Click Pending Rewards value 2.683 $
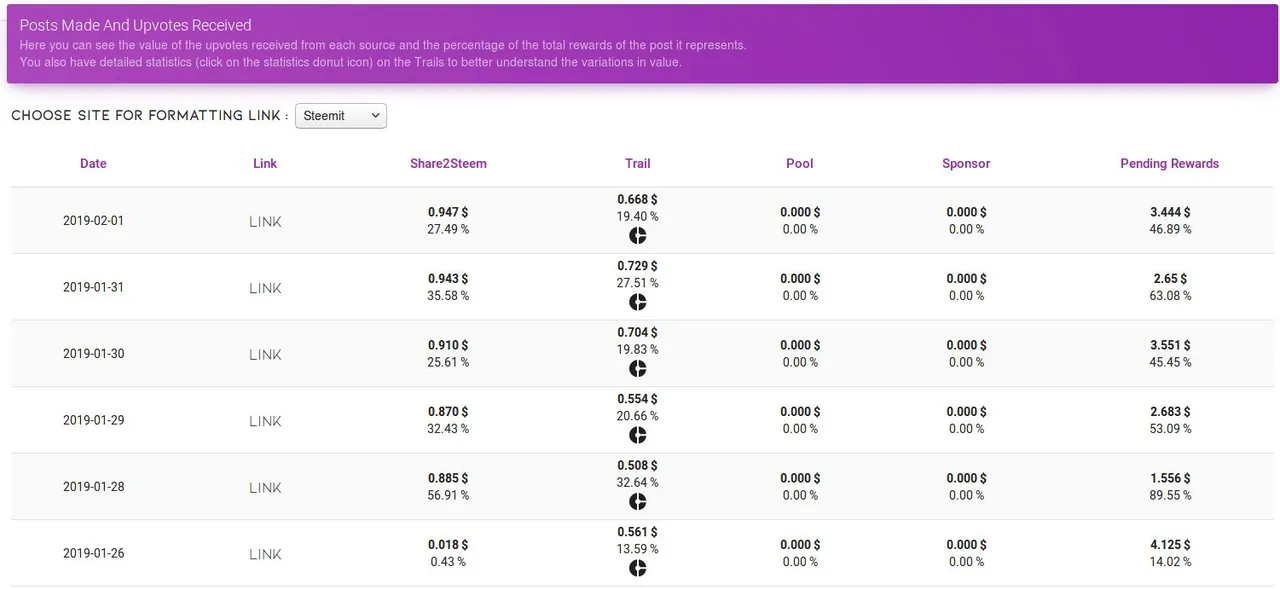Screen dimensions: 1280x589 pyautogui.click(x=1170, y=411)
